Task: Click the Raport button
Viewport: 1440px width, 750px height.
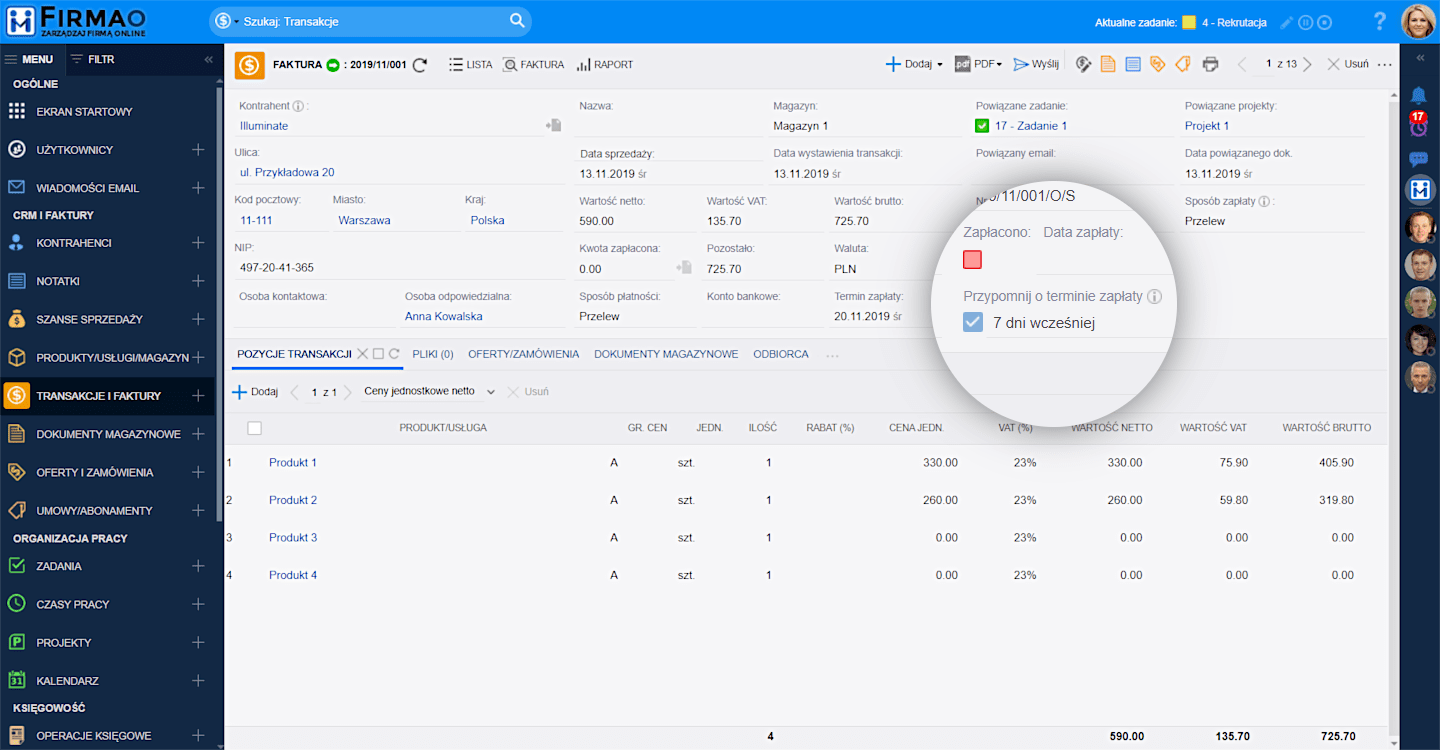Action: tap(604, 64)
